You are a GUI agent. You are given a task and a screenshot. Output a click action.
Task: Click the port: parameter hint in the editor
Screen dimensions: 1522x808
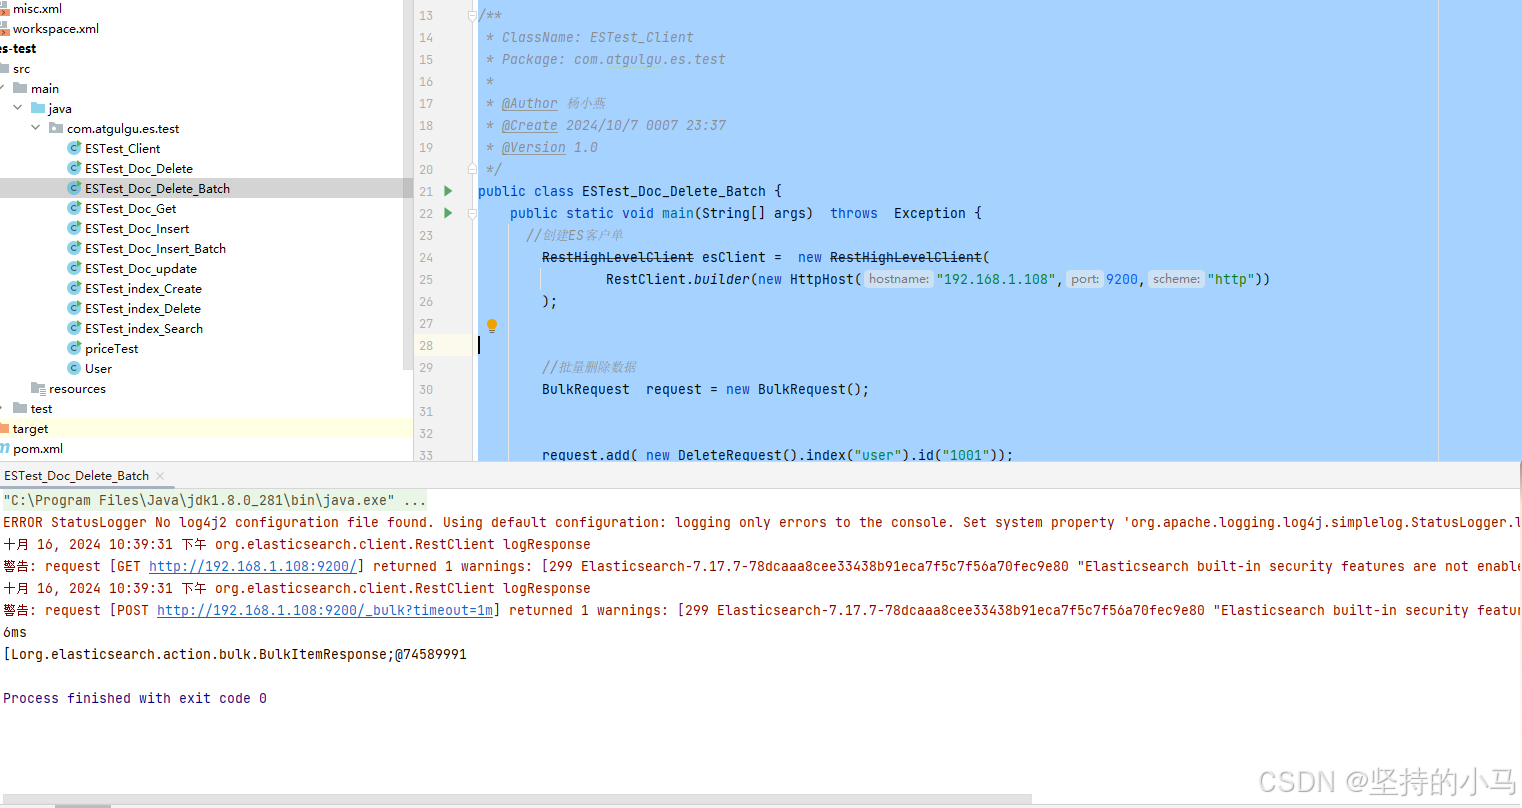1085,279
